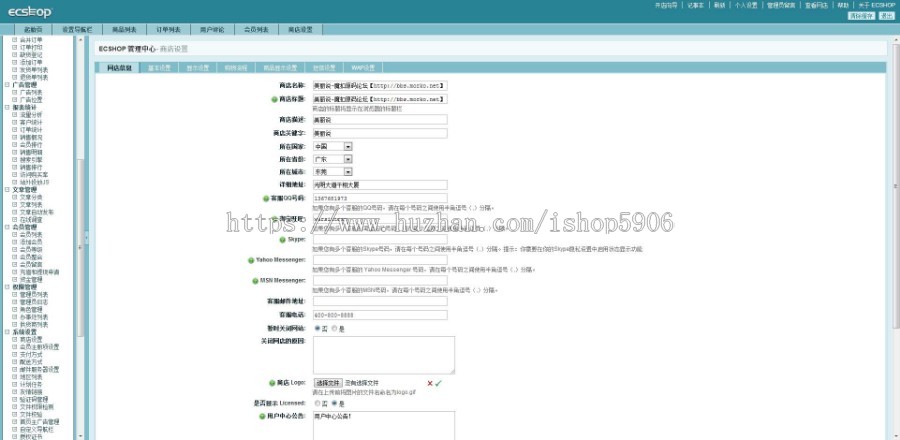The height and width of the screenshot is (440, 900).
Task: Select the 网店信息 tab
Action: (119, 68)
